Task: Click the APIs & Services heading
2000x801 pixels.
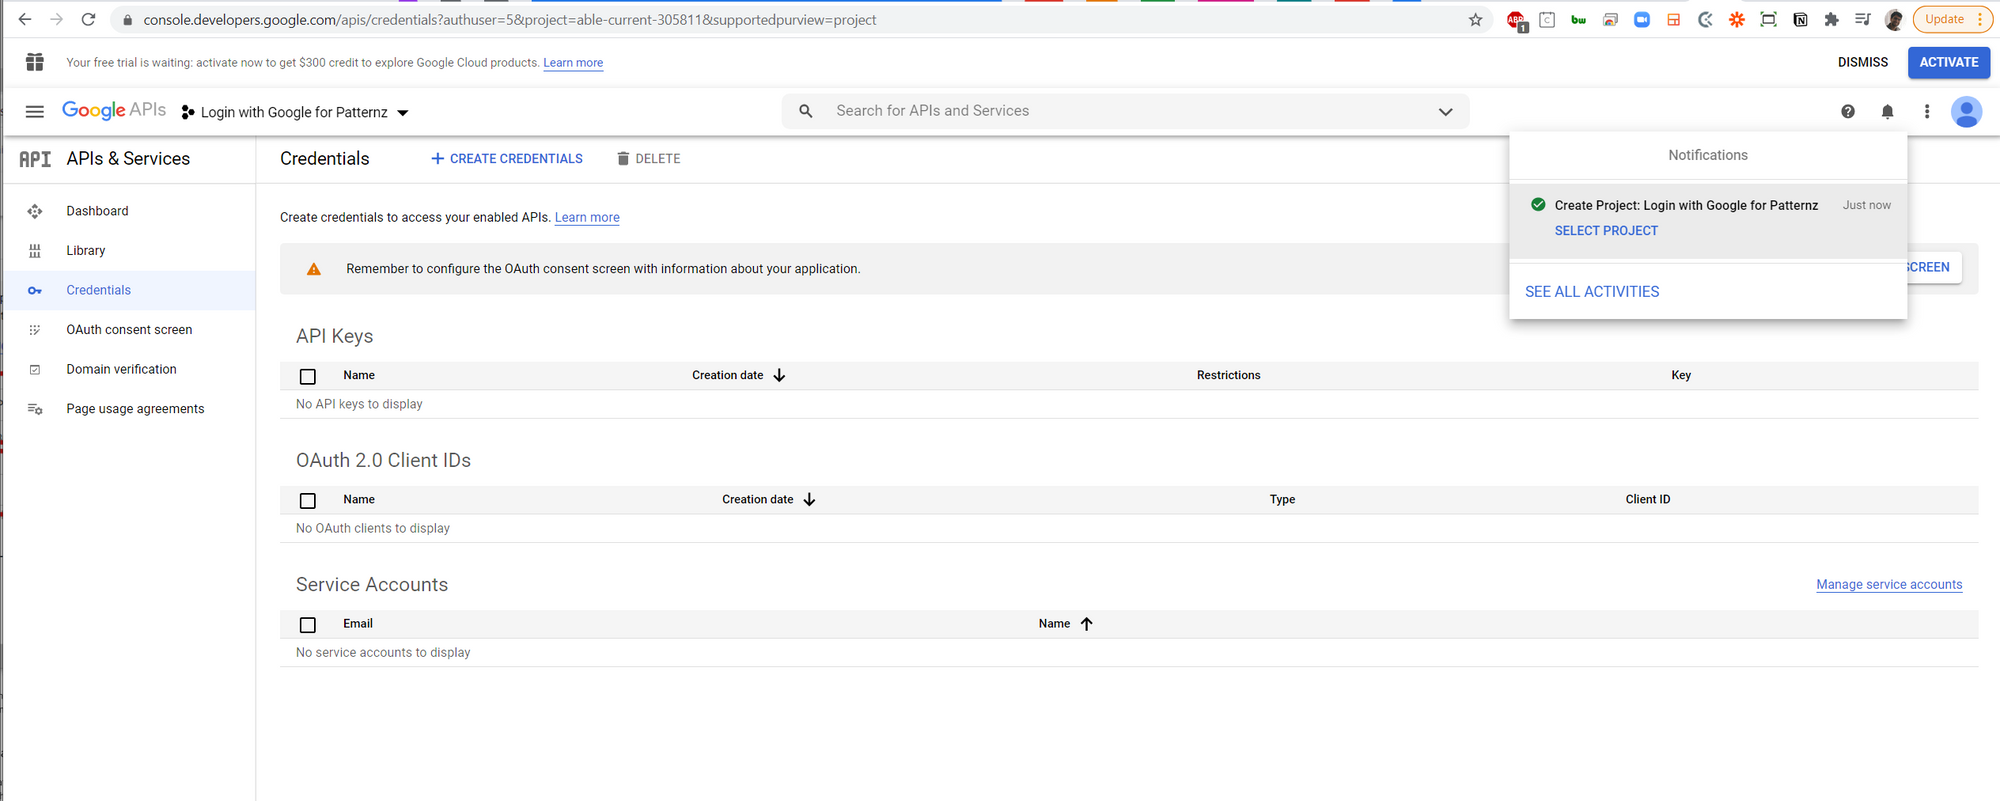Action: pos(128,159)
